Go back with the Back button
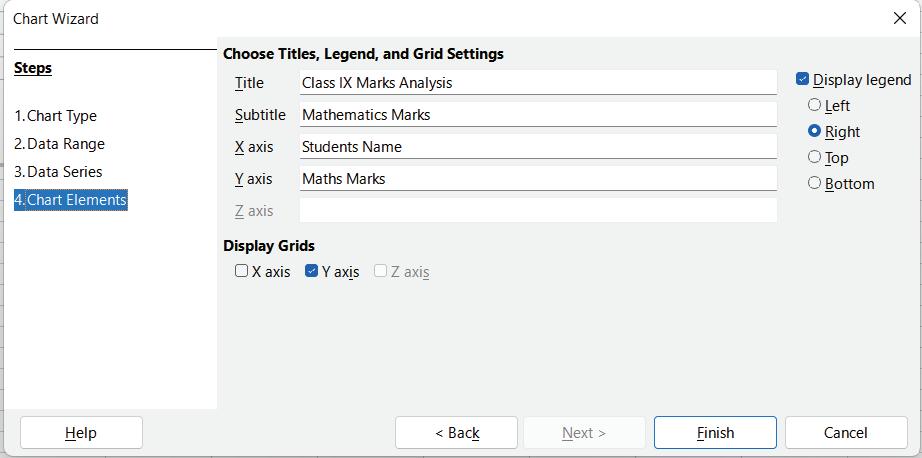Screen dimensions: 922x458 pyautogui.click(x=456, y=433)
